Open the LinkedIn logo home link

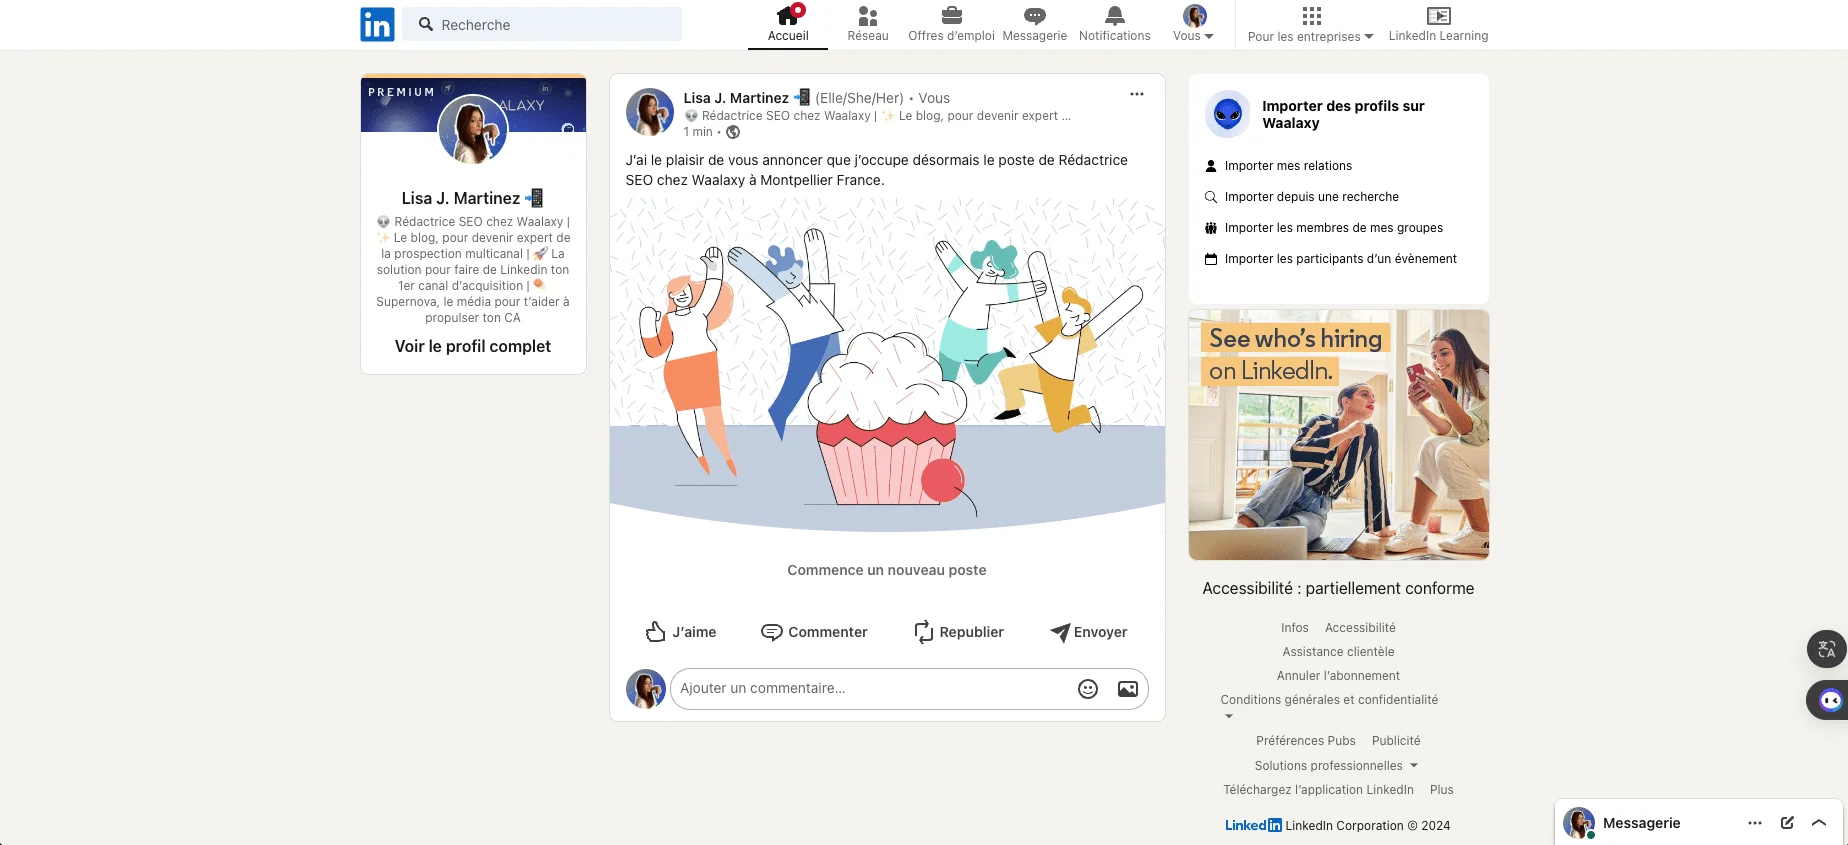(377, 24)
